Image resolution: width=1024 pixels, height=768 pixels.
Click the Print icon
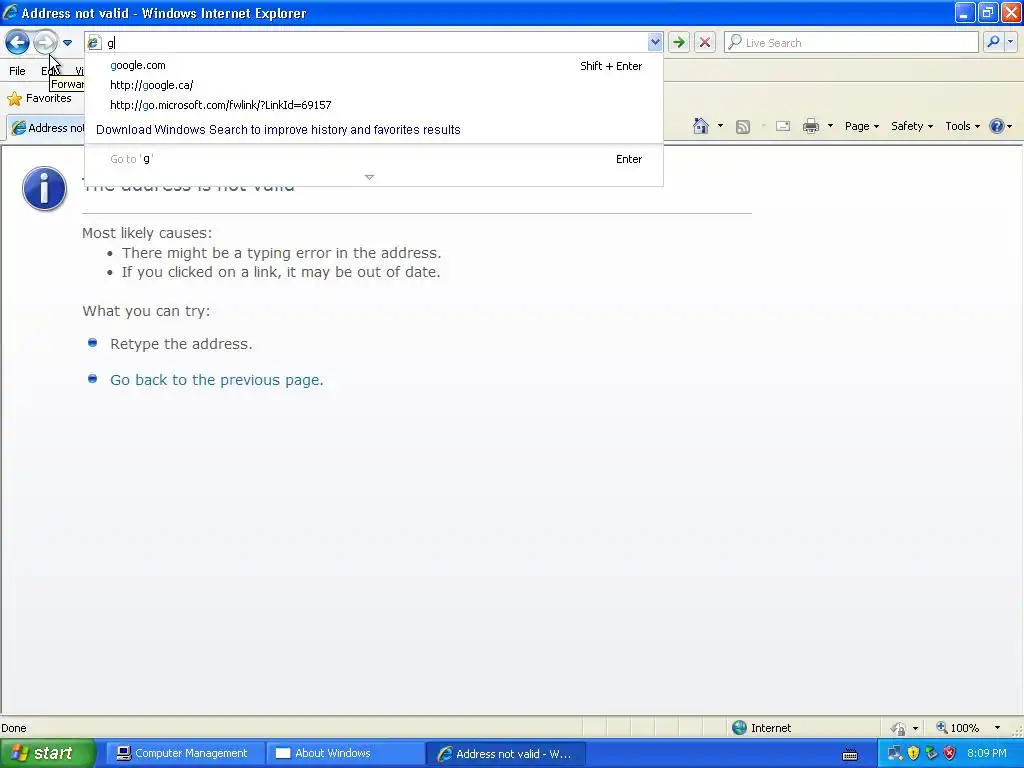coord(810,126)
